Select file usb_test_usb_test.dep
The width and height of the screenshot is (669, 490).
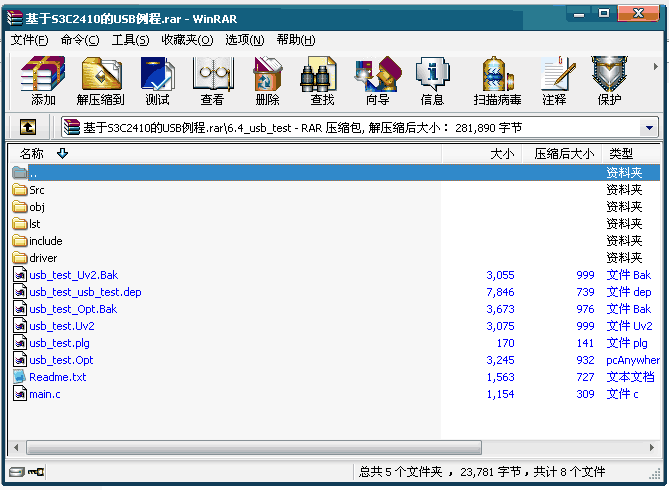85,292
